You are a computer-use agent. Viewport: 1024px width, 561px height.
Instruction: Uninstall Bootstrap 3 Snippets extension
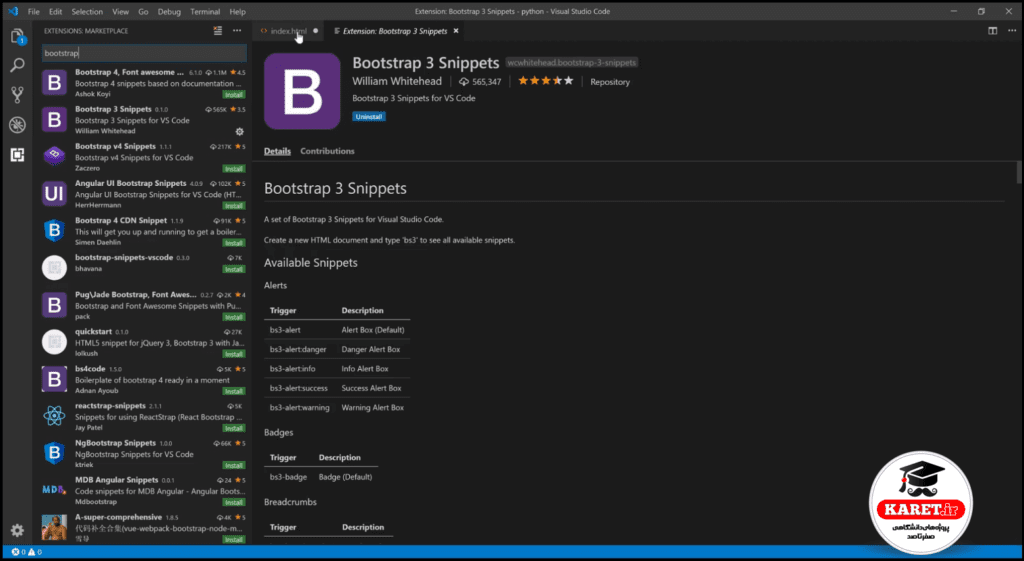[369, 116]
